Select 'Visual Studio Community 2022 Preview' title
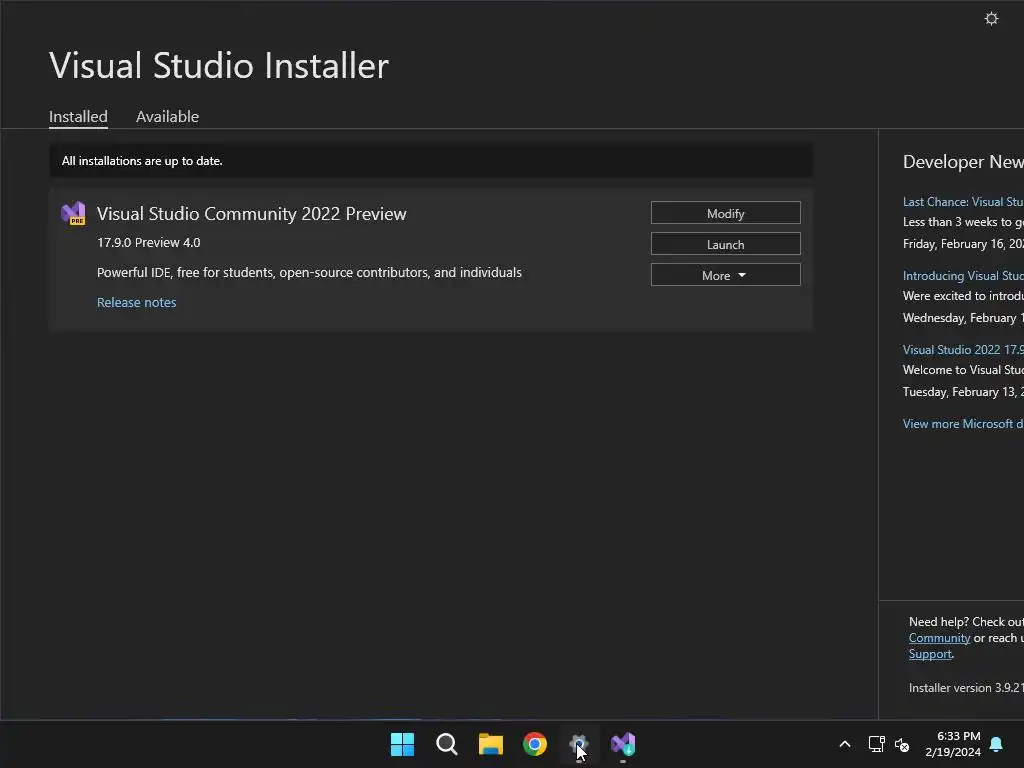 pyautogui.click(x=251, y=214)
